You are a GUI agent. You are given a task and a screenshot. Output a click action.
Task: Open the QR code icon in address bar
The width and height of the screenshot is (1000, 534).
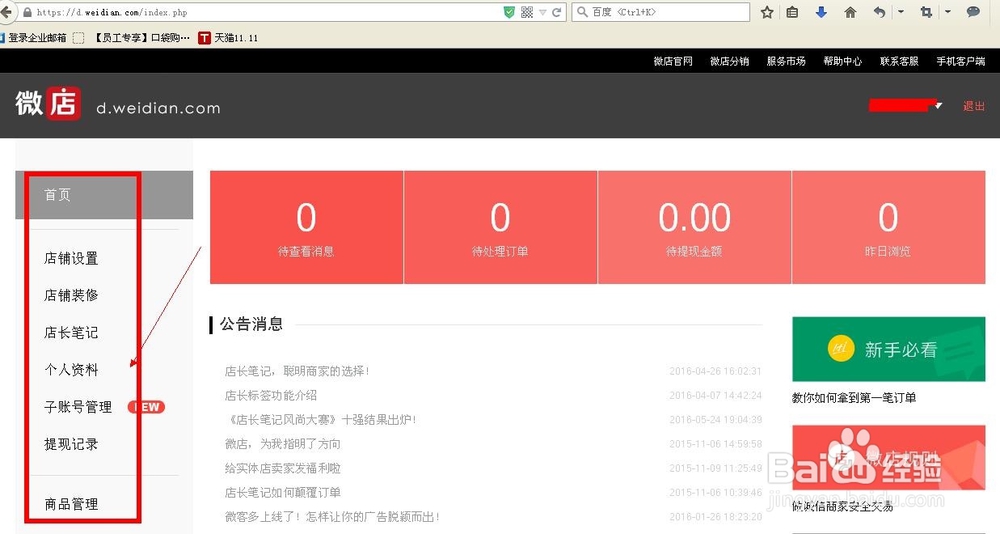(527, 12)
